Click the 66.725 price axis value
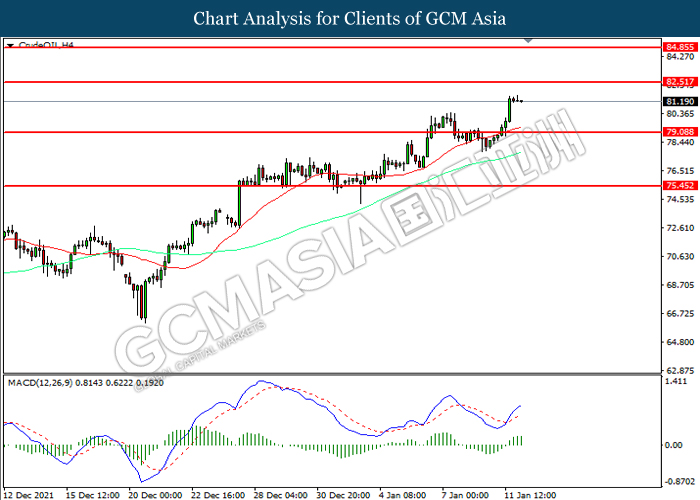 (680, 314)
